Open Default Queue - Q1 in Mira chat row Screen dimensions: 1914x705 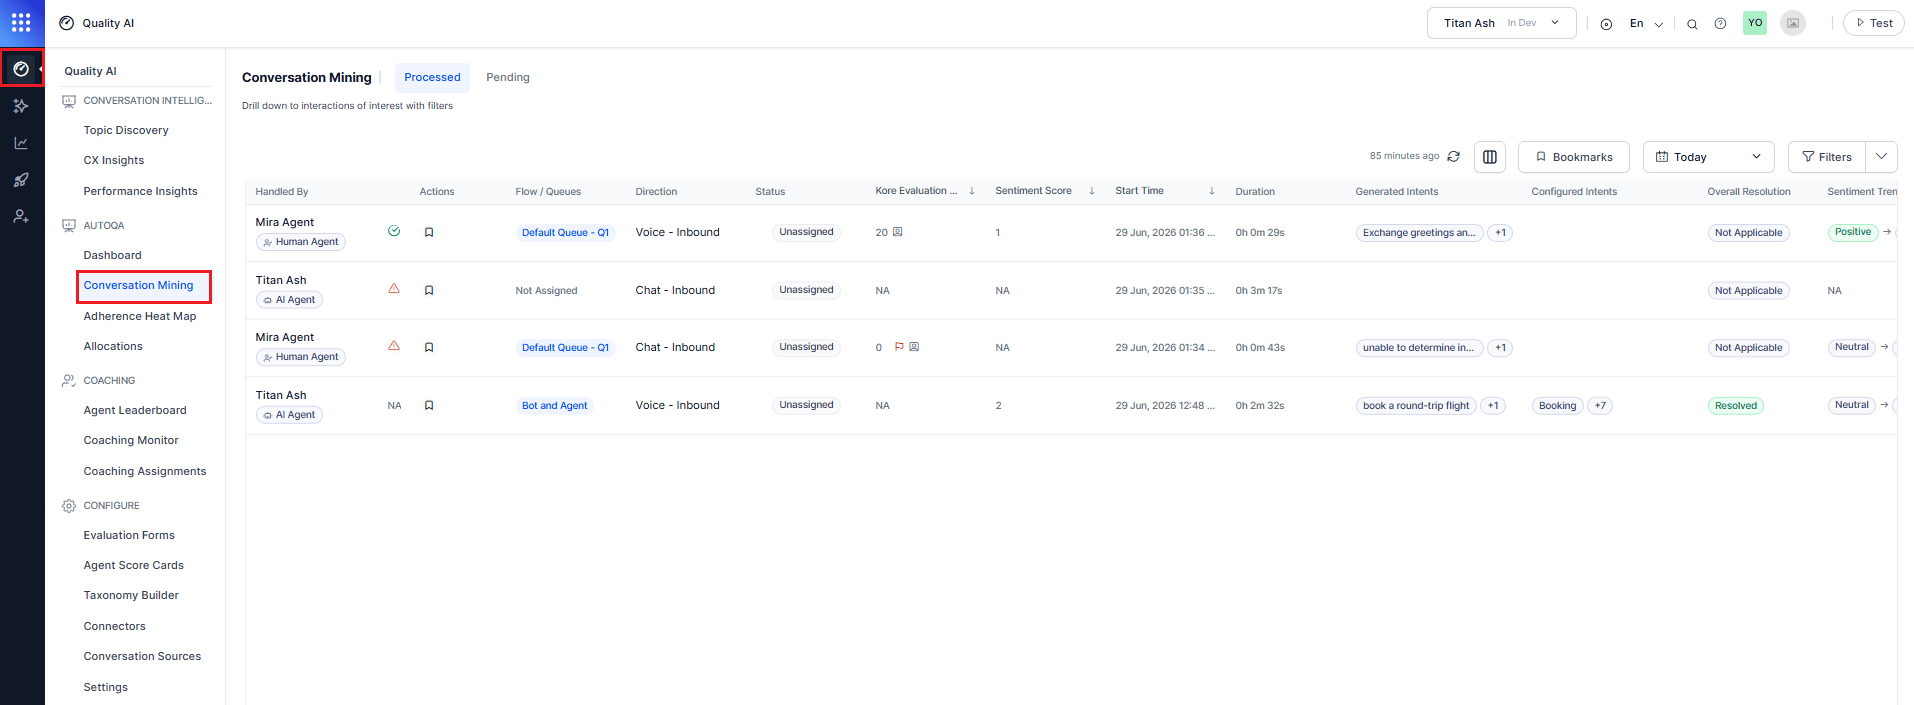tap(565, 348)
